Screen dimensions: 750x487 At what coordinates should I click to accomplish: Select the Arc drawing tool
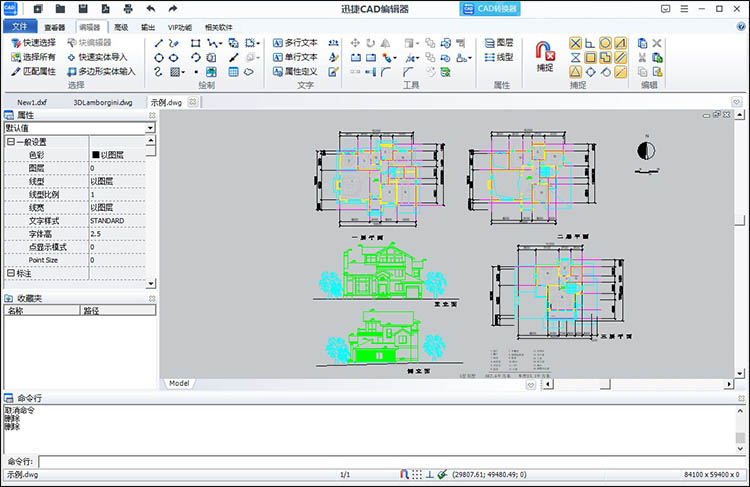click(196, 58)
